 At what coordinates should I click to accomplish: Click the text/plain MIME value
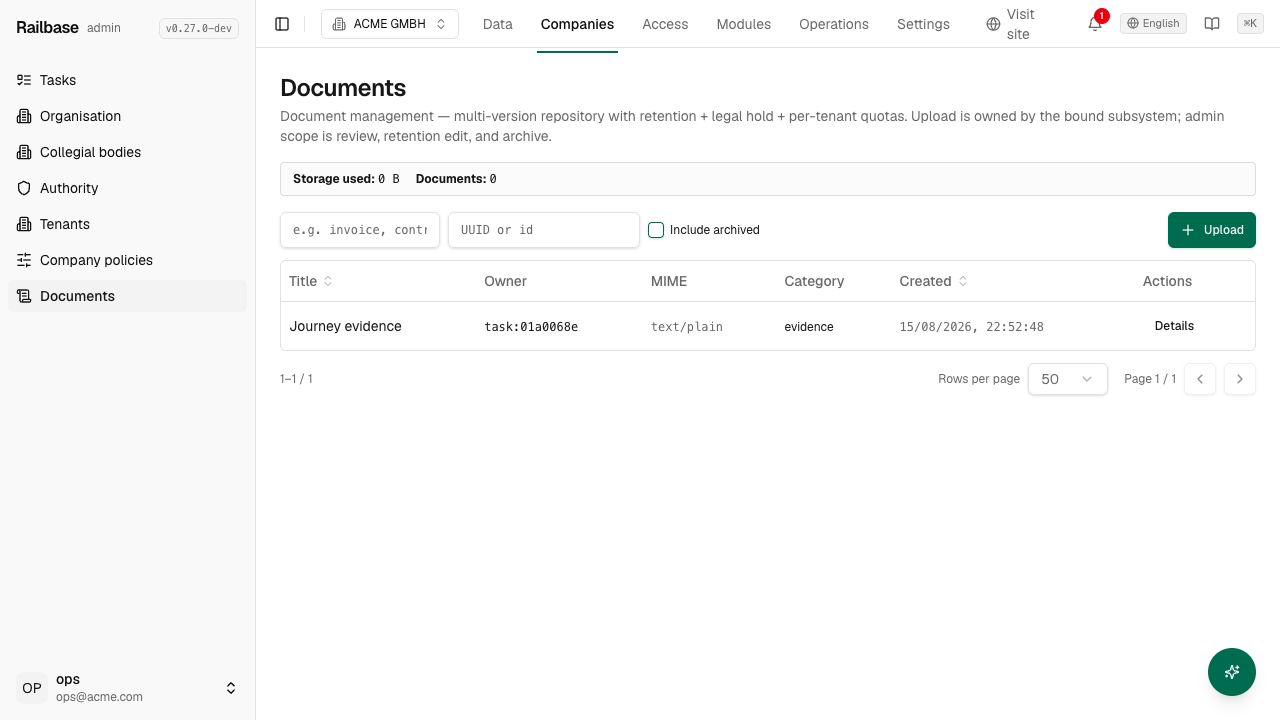687,327
